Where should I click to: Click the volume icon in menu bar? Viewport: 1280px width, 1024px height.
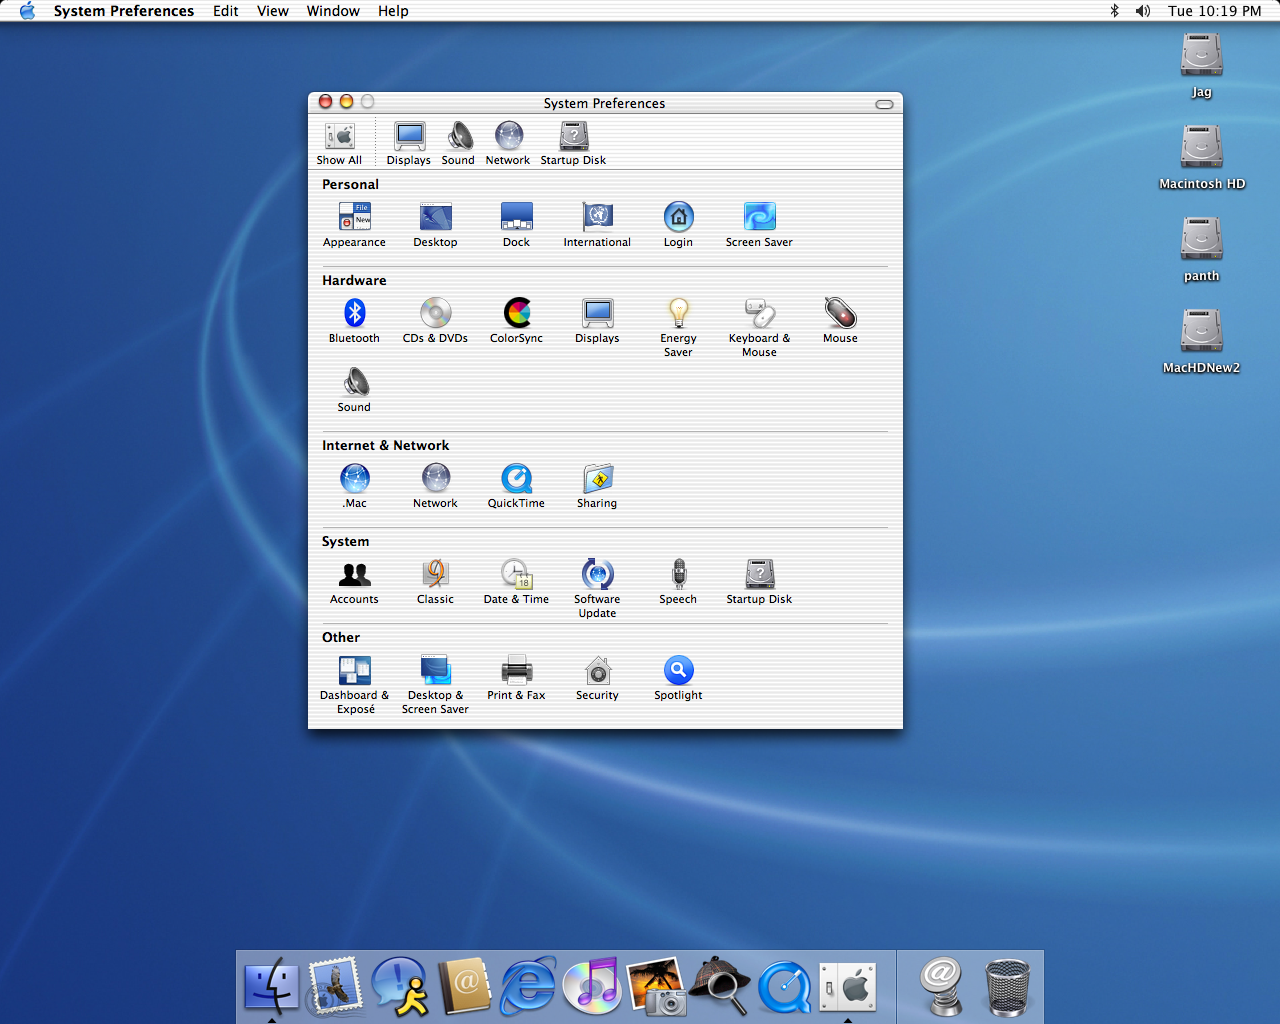[1142, 11]
